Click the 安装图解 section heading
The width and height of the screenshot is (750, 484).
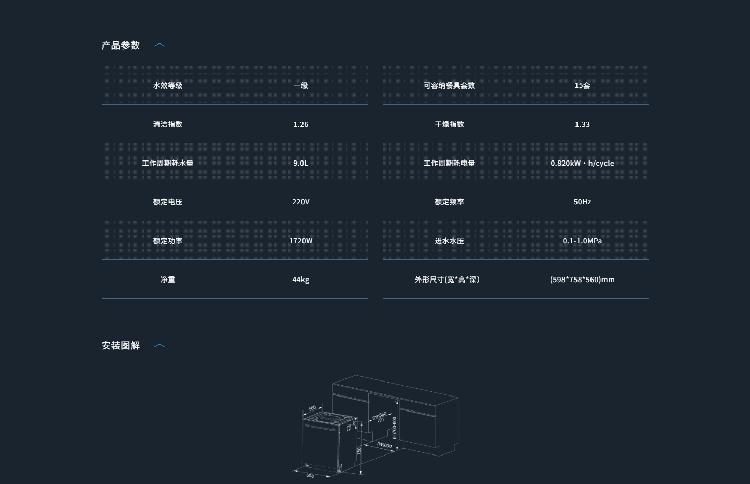[x=121, y=346]
